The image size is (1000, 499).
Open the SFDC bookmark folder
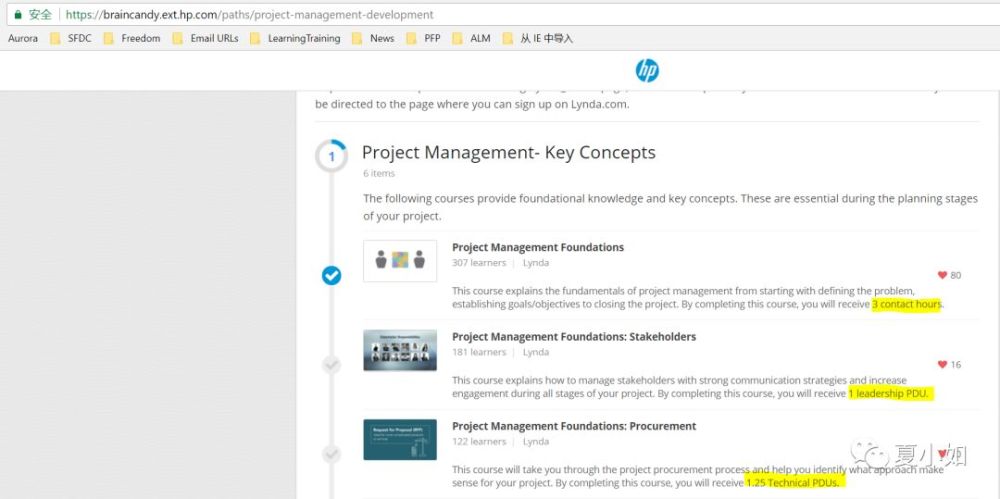point(71,38)
